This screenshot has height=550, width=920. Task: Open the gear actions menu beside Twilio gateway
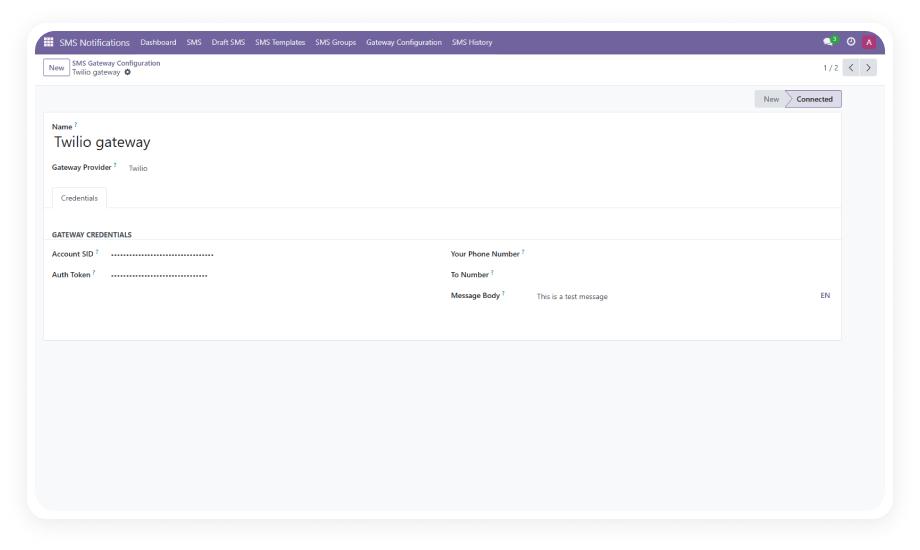127,72
